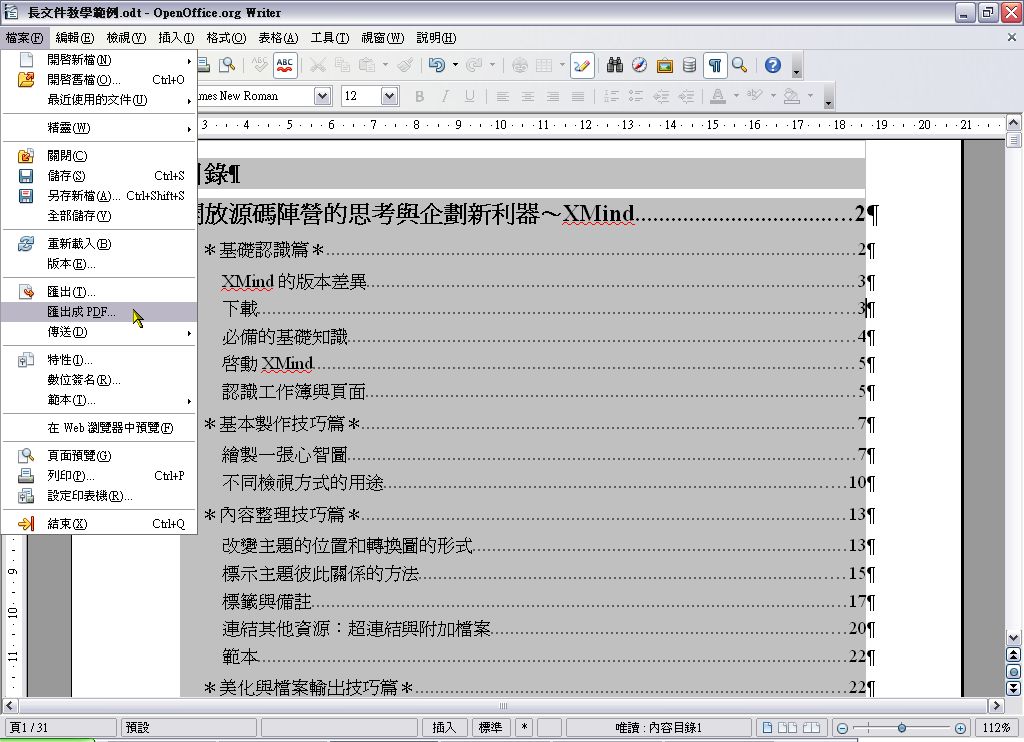Screen dimensions: 1024x742
Task: Select Centered paragraph alignment icon
Action: [x=528, y=97]
